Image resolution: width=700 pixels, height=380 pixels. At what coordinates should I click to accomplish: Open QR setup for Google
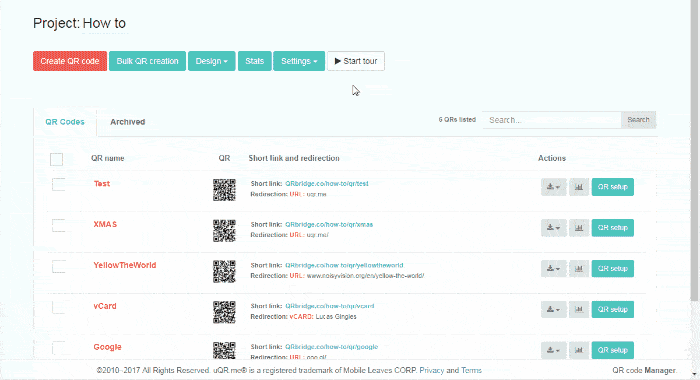[612, 350]
